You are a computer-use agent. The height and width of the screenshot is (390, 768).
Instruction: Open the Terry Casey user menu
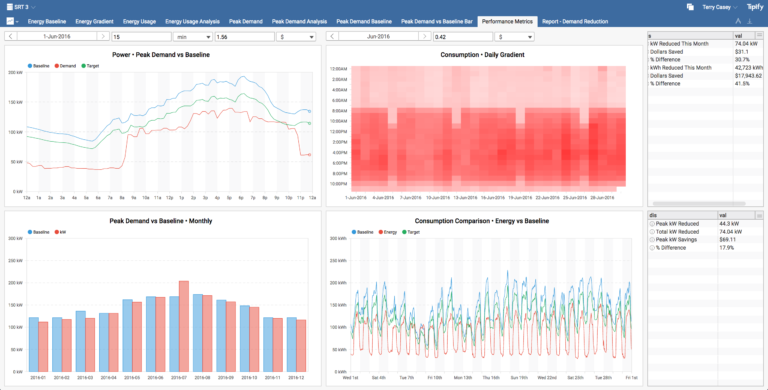click(720, 7)
